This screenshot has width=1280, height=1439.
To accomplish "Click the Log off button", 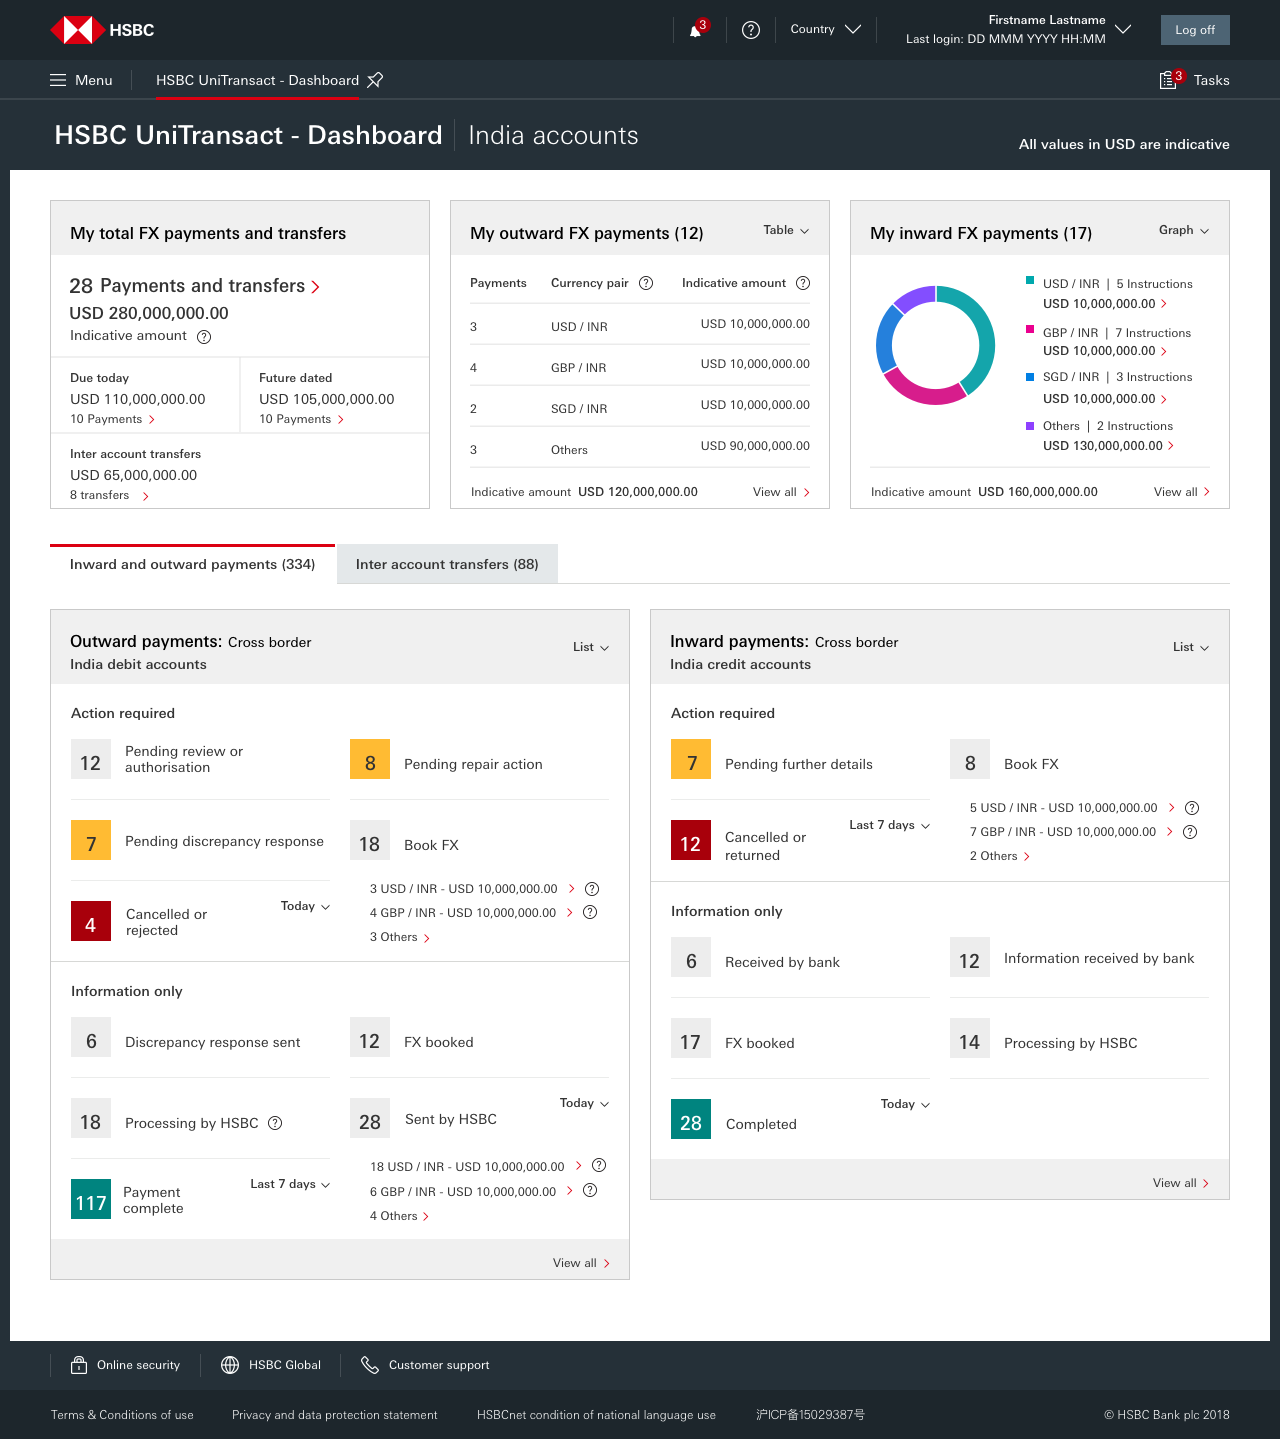I will 1195,30.
